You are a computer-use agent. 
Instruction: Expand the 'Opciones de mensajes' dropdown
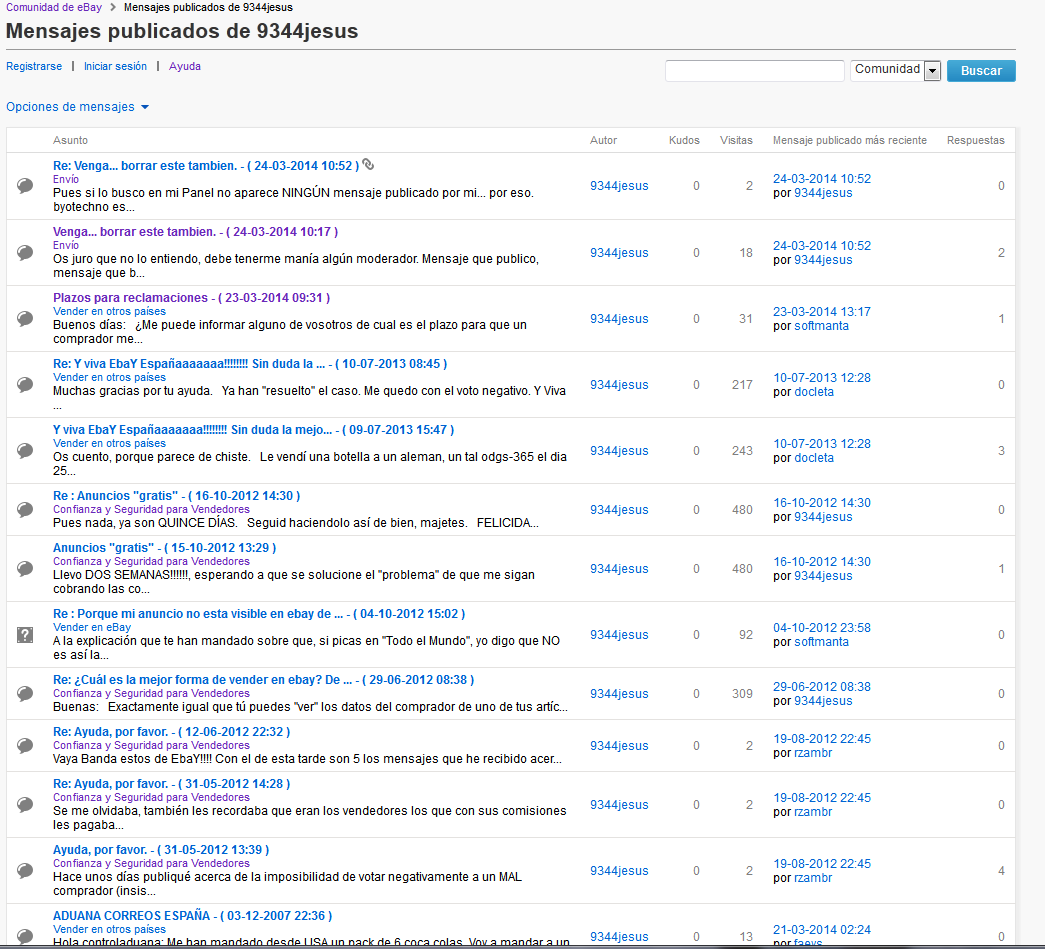tap(77, 107)
